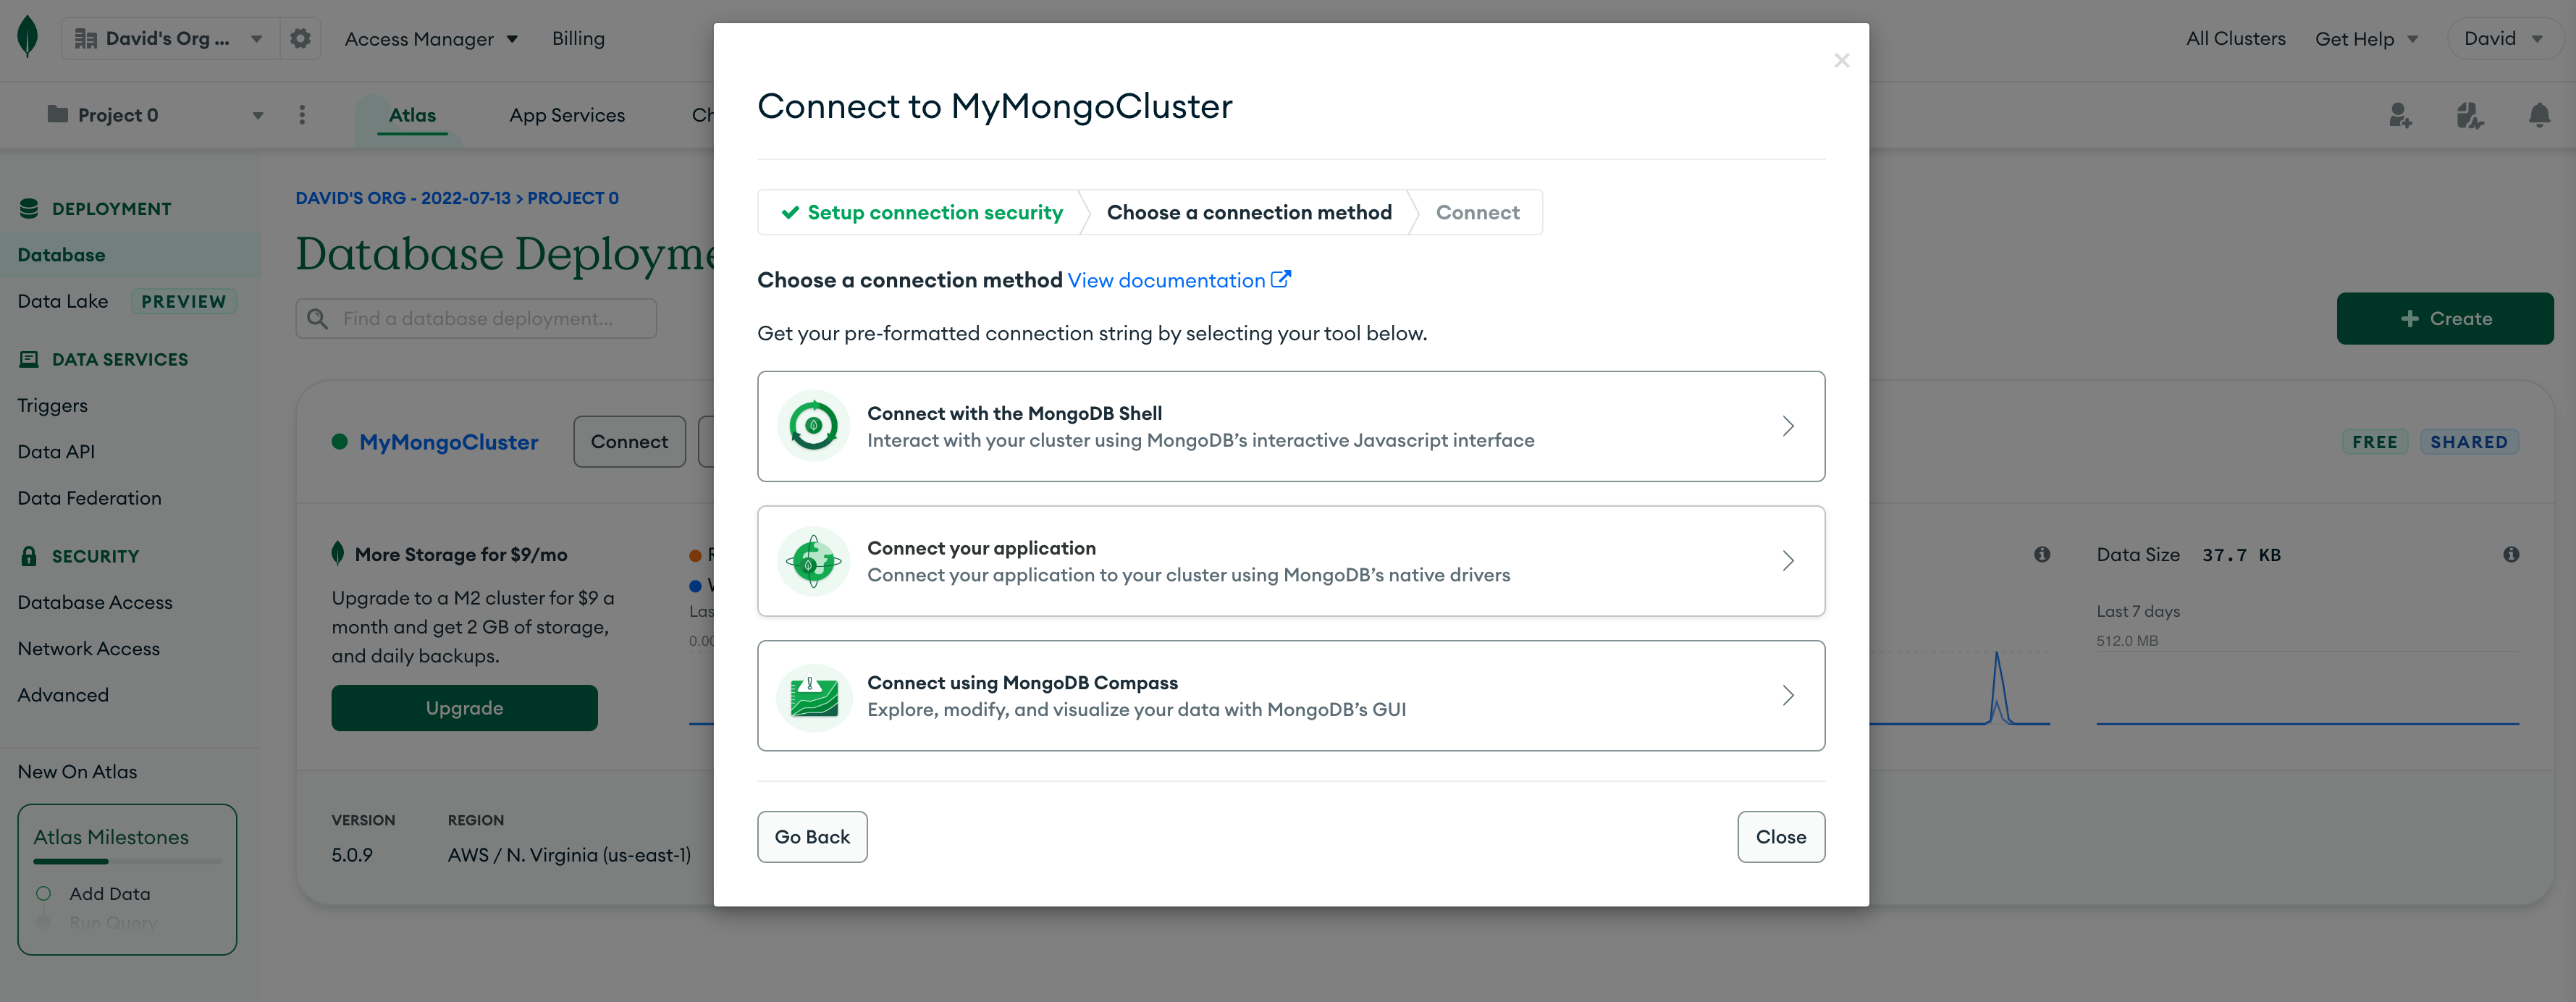Open the Network Access menu item

tap(89, 648)
